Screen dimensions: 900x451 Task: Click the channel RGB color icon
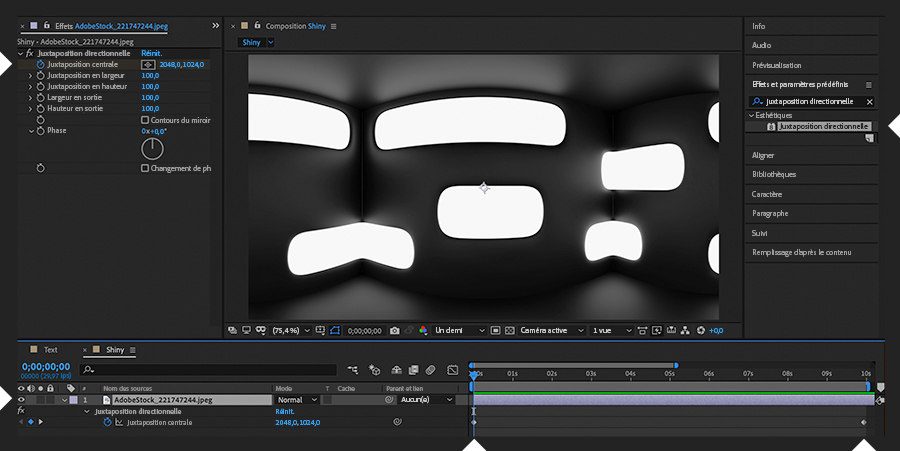(423, 330)
